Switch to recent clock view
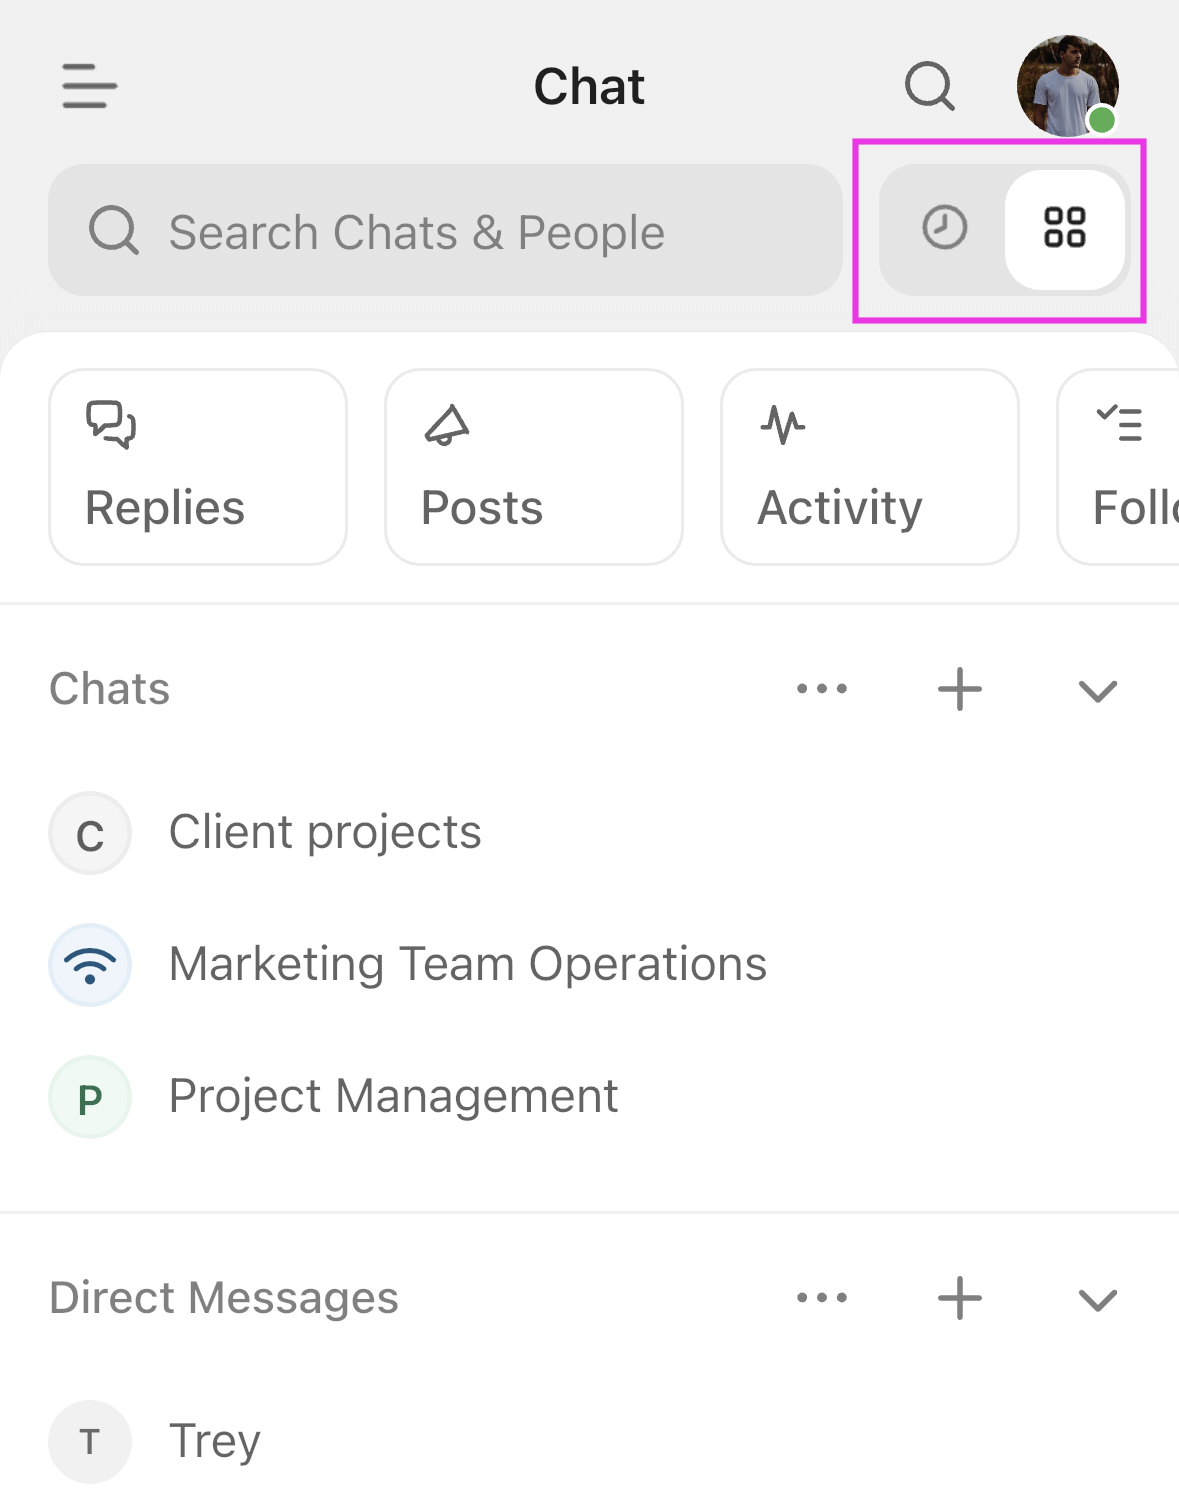 944,228
